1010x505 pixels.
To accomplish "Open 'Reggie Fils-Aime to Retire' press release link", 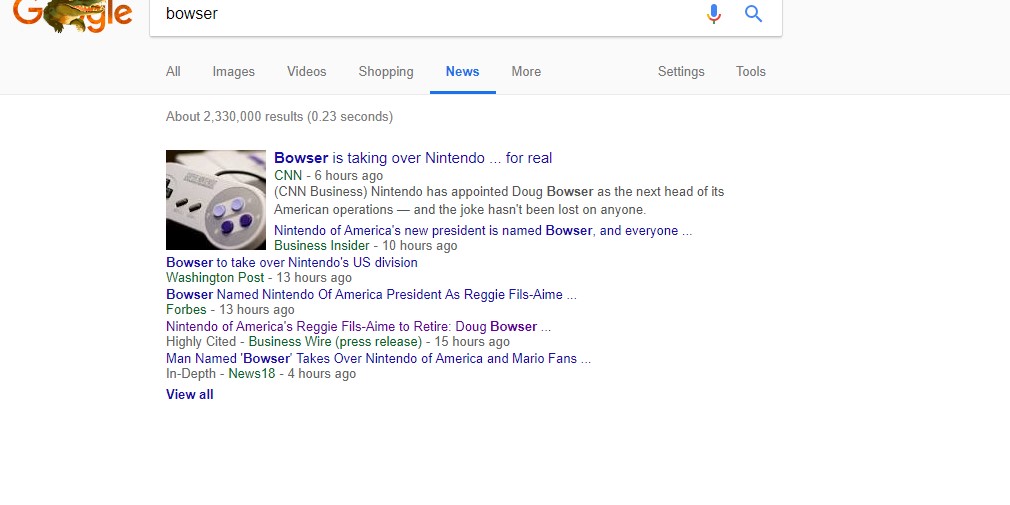I will (359, 326).
